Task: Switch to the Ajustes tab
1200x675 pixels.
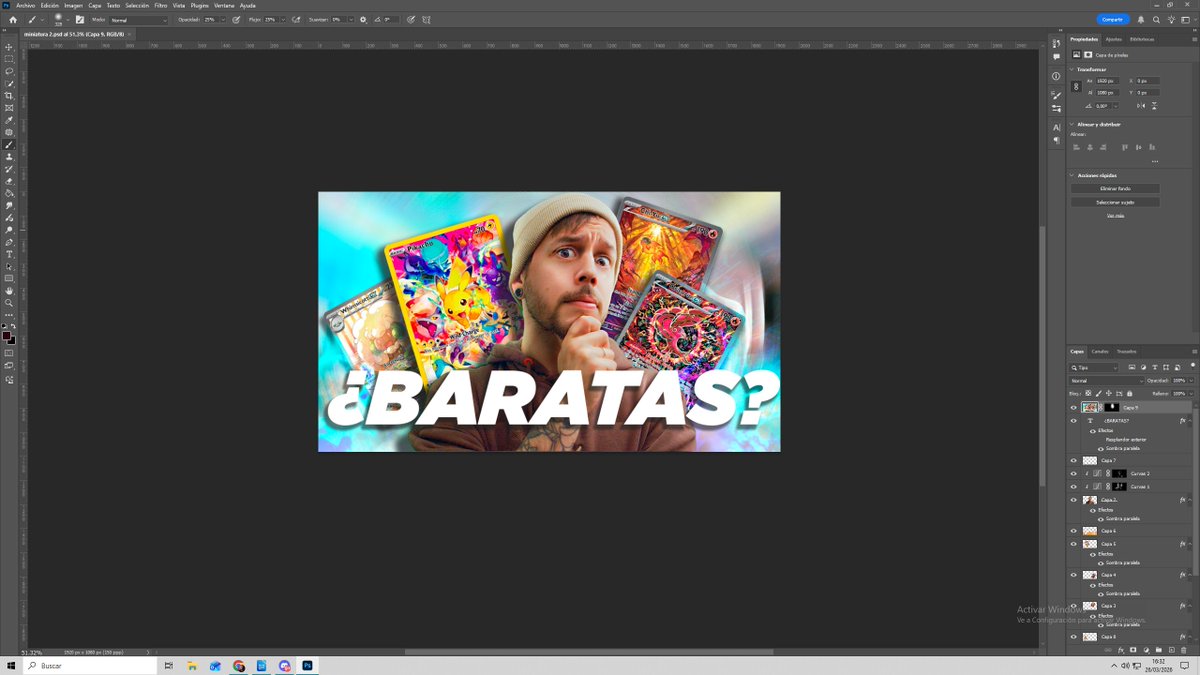Action: [x=1113, y=39]
